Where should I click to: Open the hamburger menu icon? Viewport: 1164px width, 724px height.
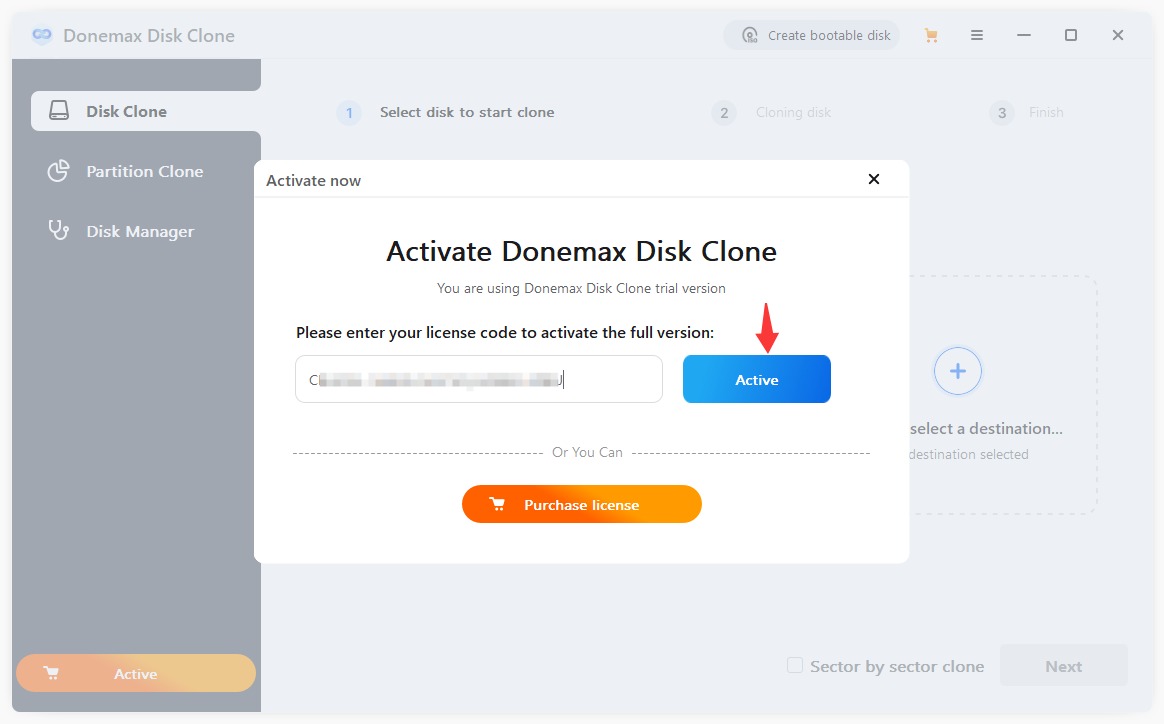(x=977, y=35)
